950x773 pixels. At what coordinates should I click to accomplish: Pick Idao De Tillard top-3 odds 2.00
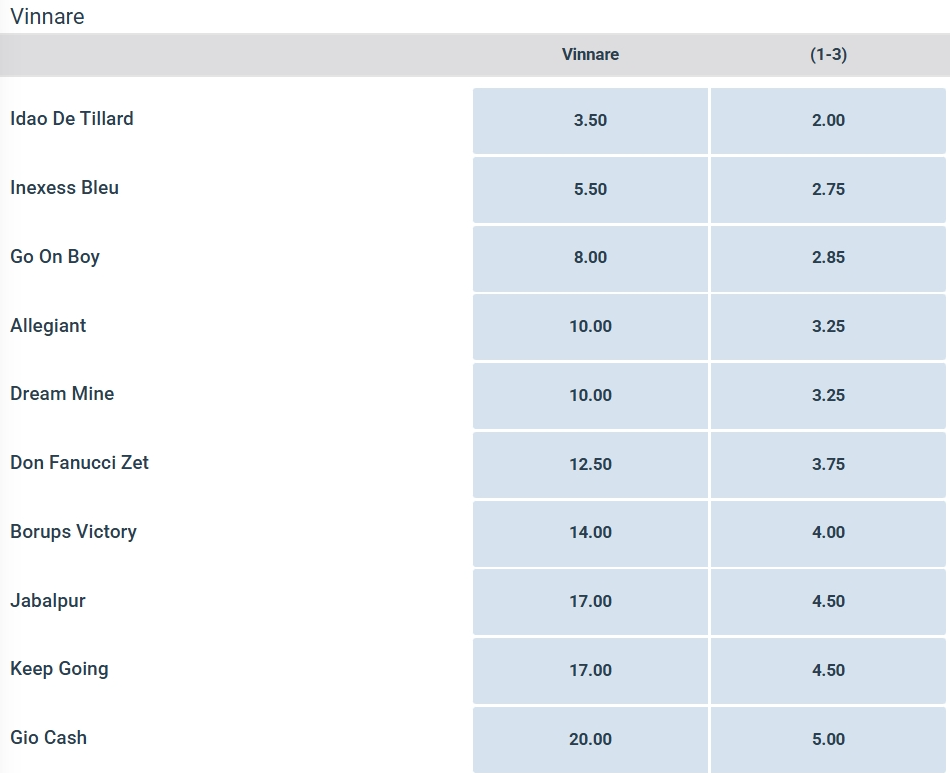[828, 121]
